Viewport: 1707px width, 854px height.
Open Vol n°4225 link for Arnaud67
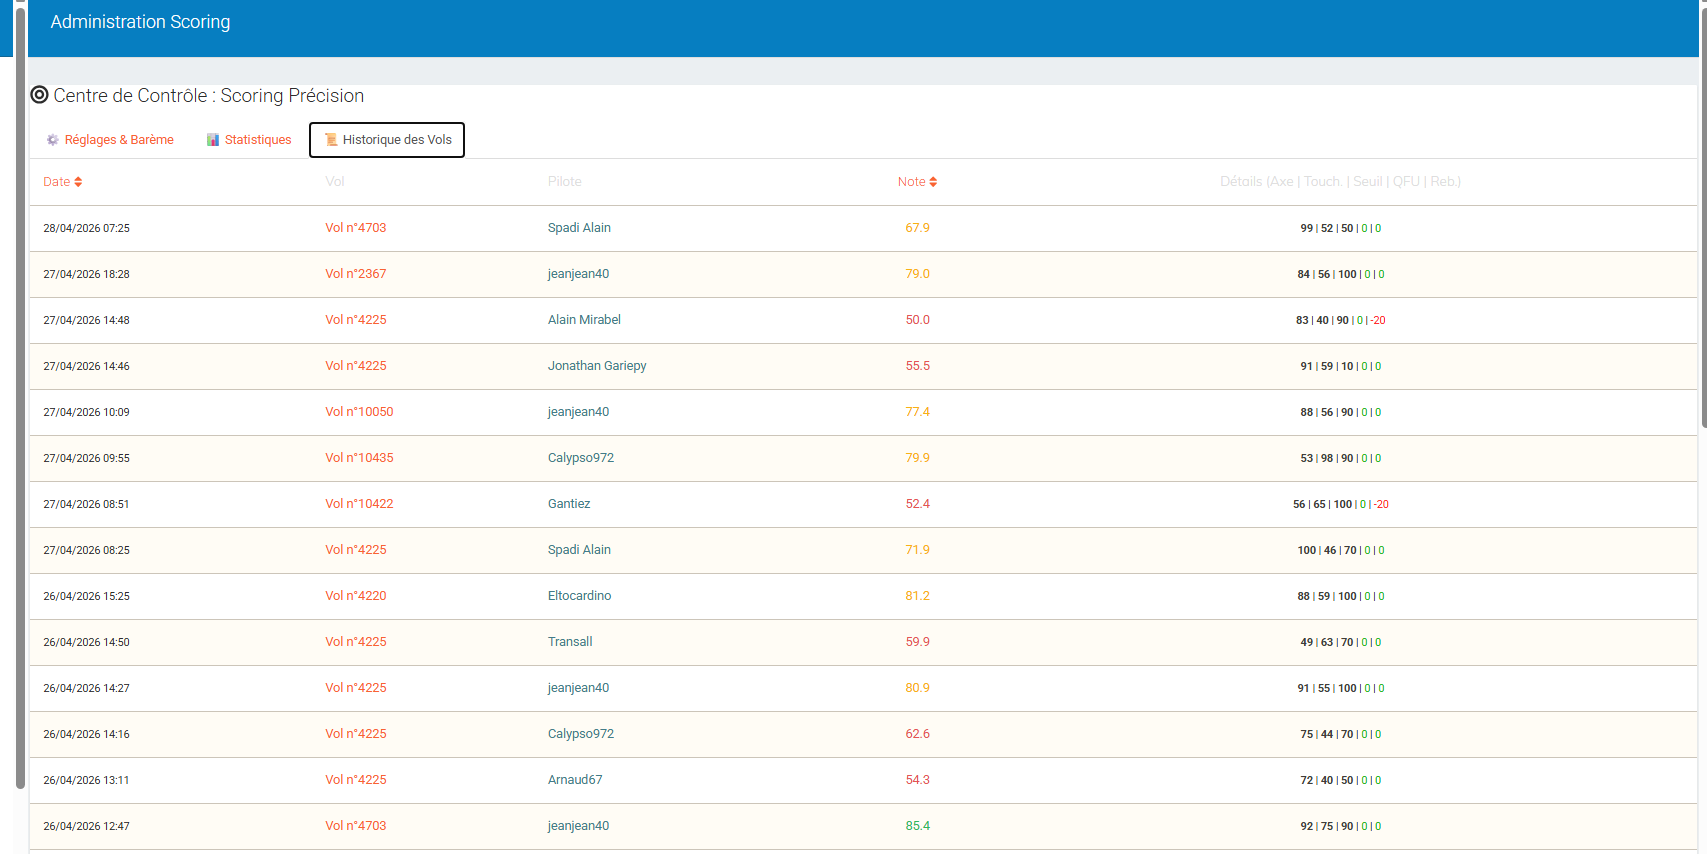355,780
